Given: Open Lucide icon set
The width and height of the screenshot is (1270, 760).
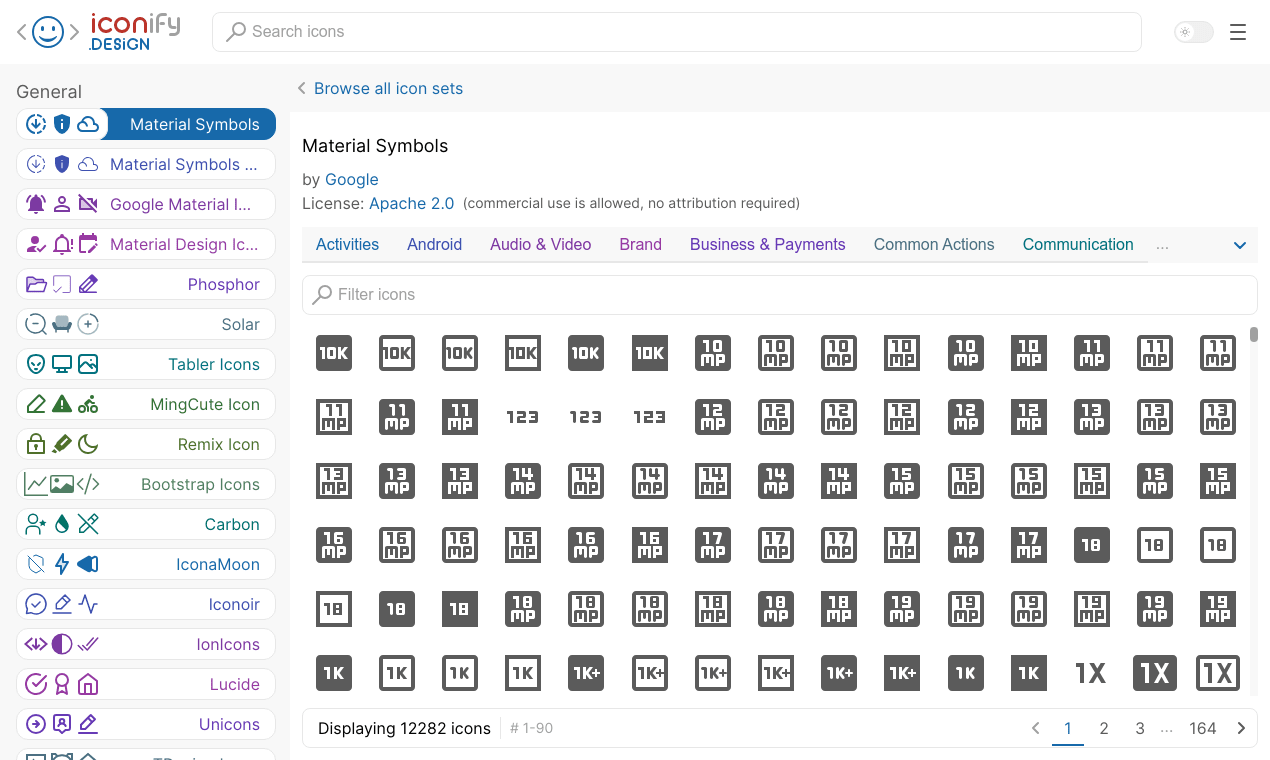Looking at the screenshot, I should point(146,684).
